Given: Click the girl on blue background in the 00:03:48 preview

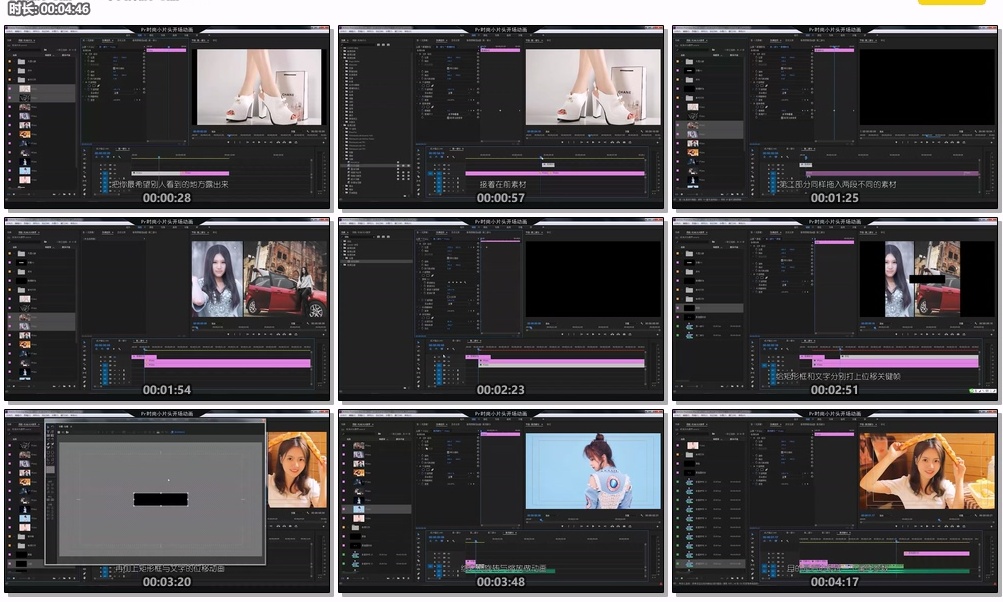Looking at the screenshot, I should pos(593,472).
